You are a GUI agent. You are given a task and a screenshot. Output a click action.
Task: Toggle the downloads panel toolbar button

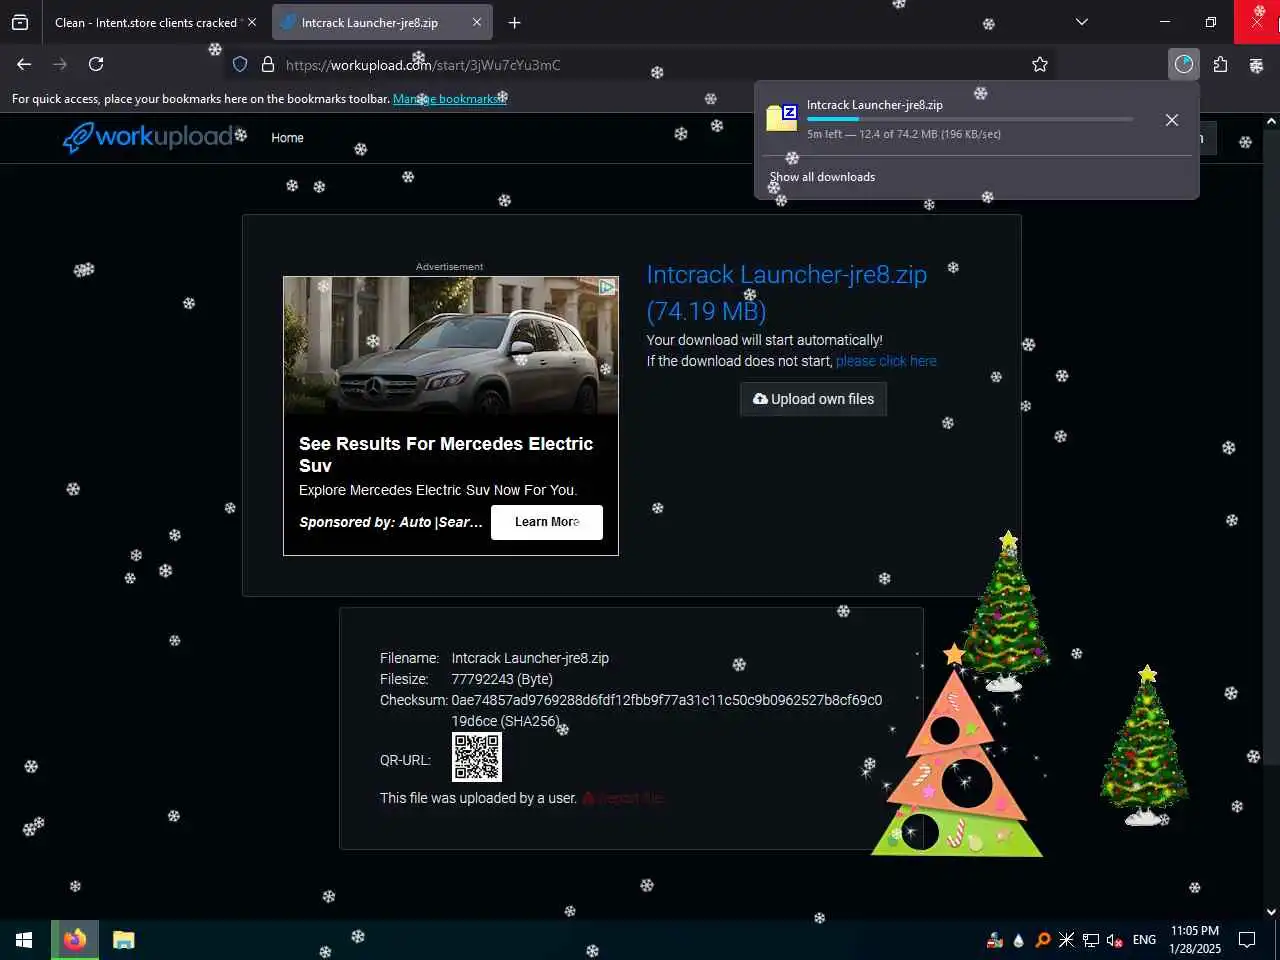1184,64
